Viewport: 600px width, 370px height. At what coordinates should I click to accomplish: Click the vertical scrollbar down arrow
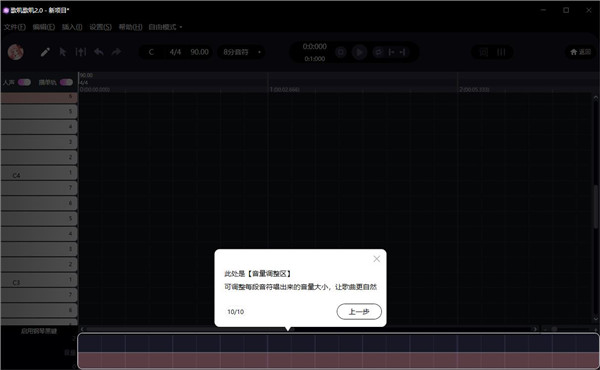pos(596,319)
